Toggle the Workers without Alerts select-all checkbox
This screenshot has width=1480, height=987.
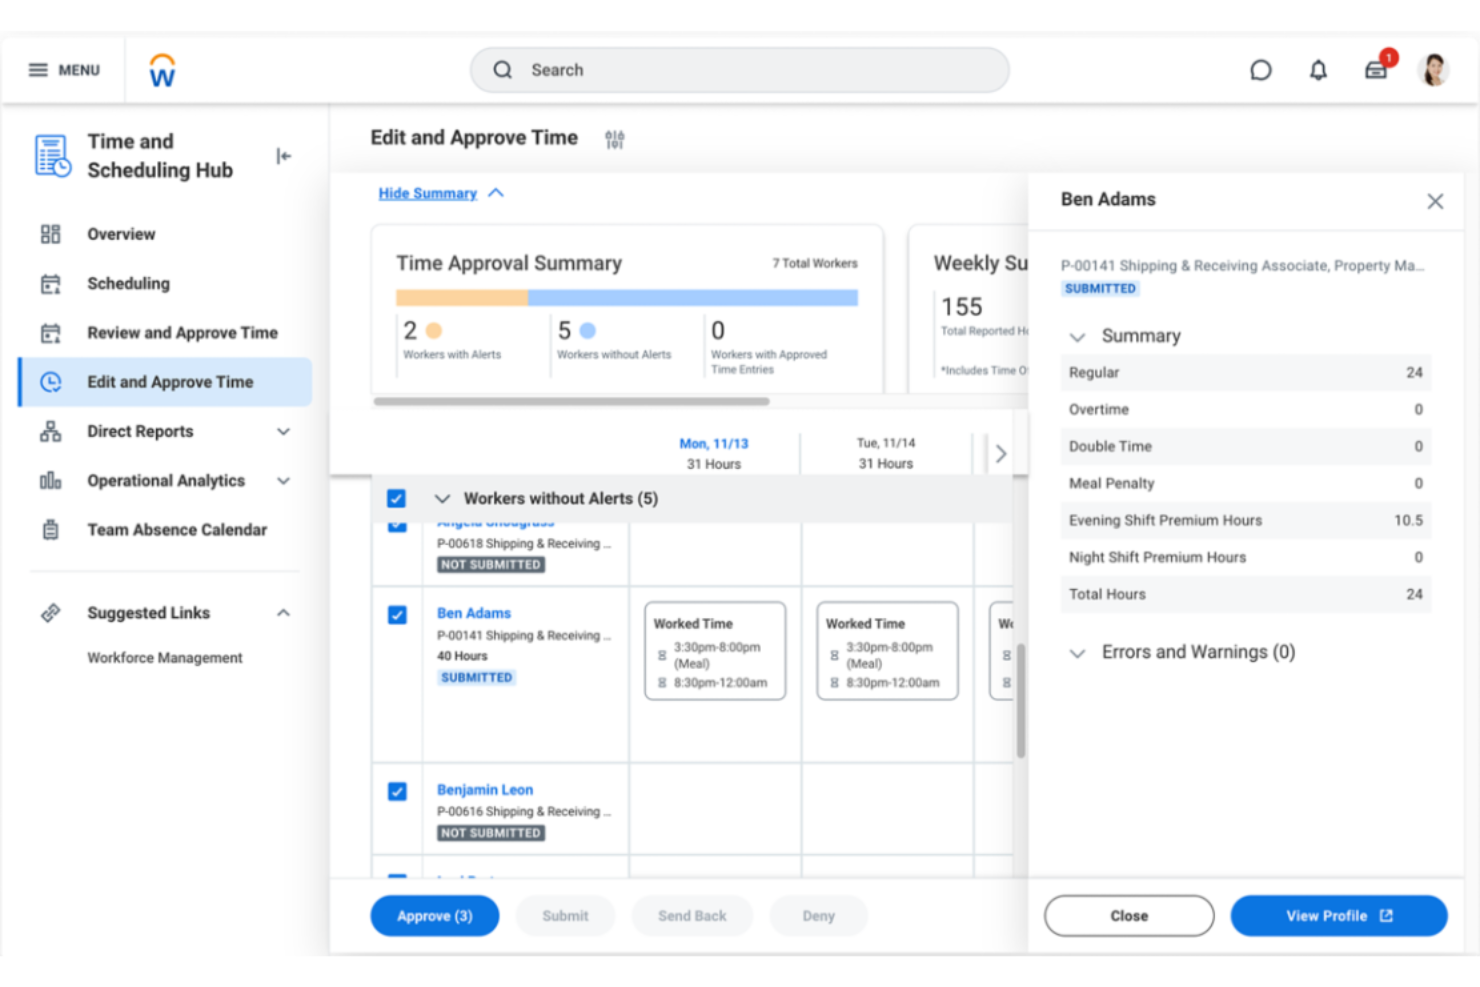(x=397, y=498)
